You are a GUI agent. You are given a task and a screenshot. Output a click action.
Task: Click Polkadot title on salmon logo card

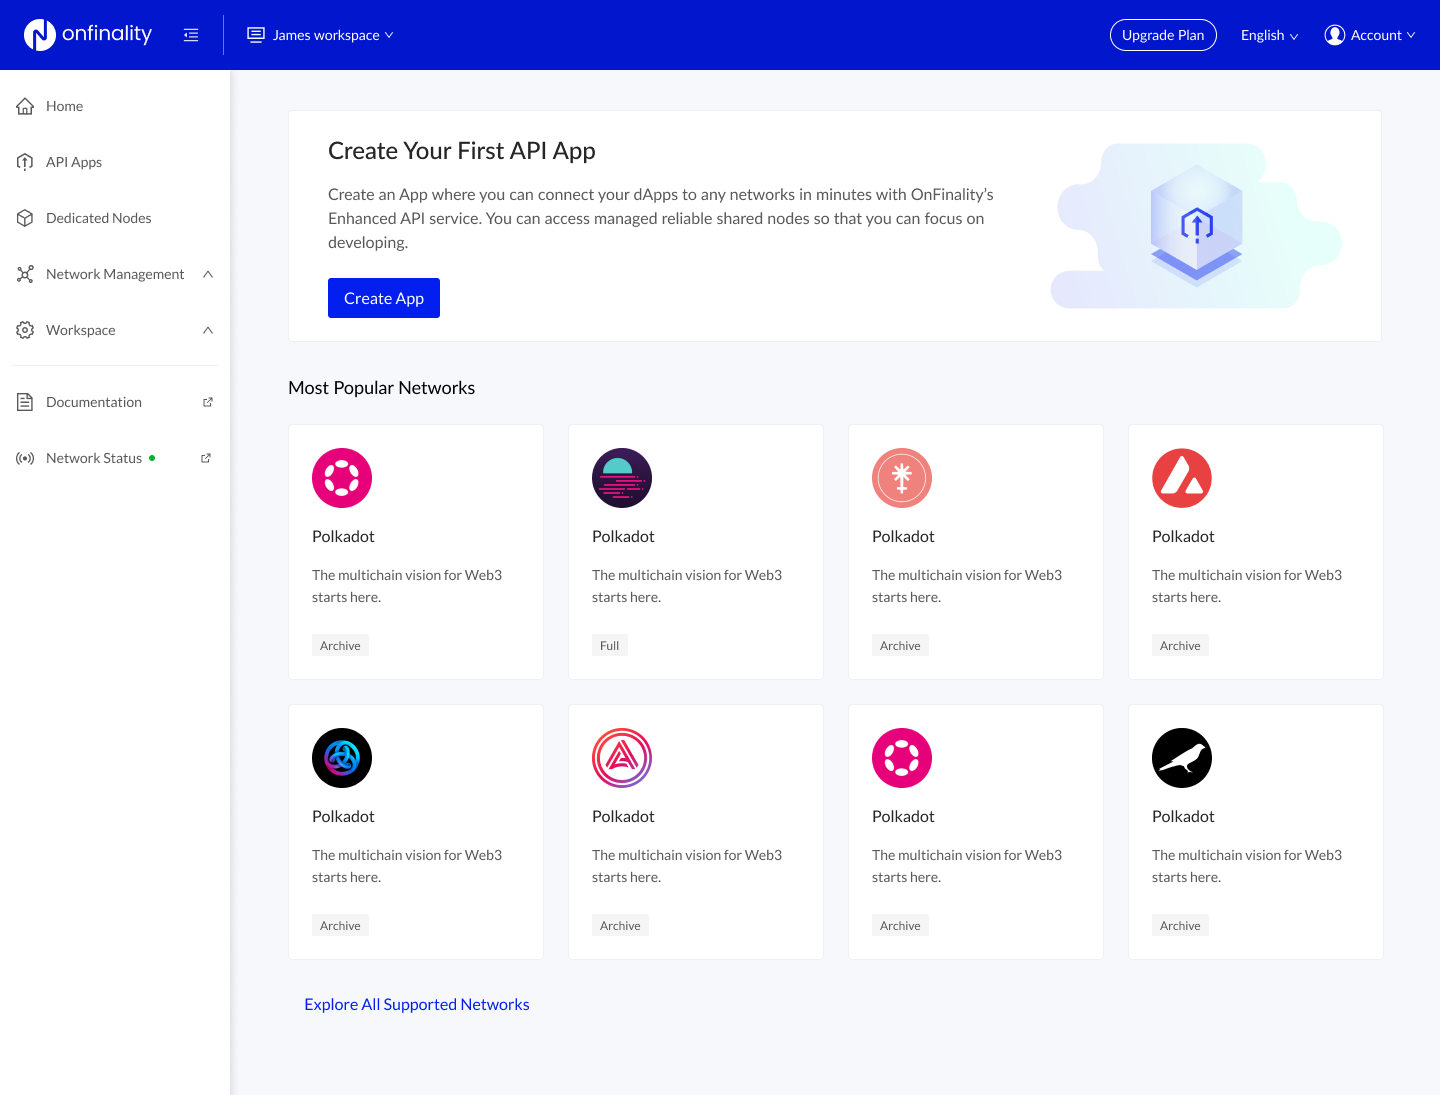click(x=903, y=536)
